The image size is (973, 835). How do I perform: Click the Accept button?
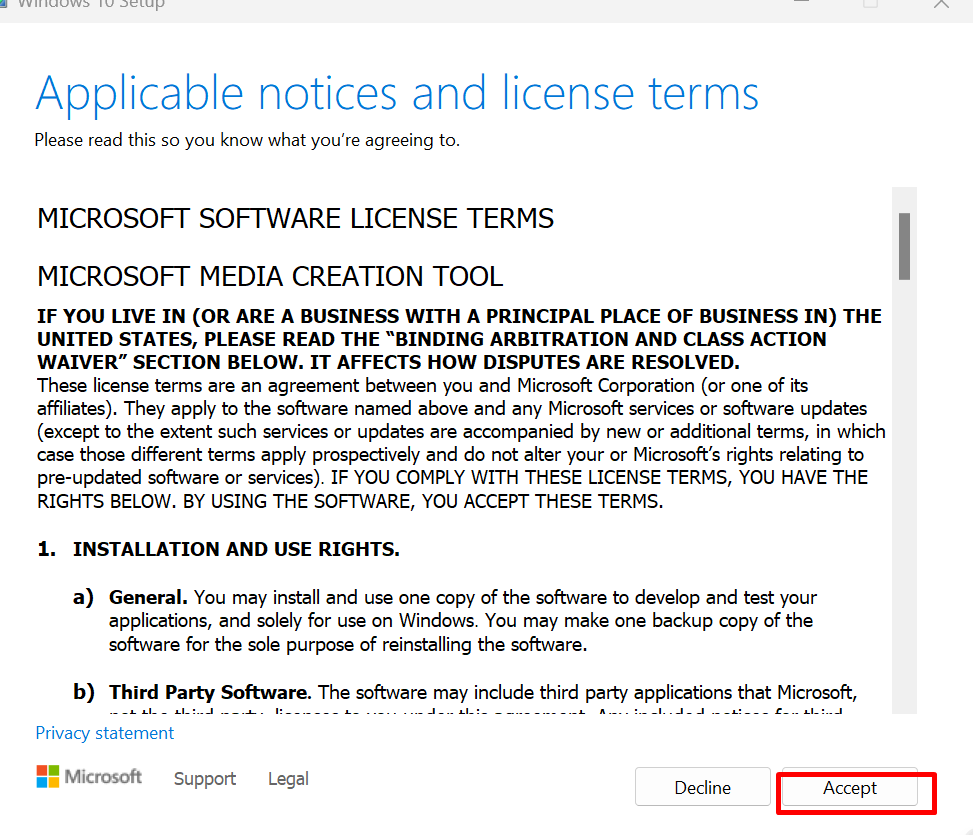point(850,787)
